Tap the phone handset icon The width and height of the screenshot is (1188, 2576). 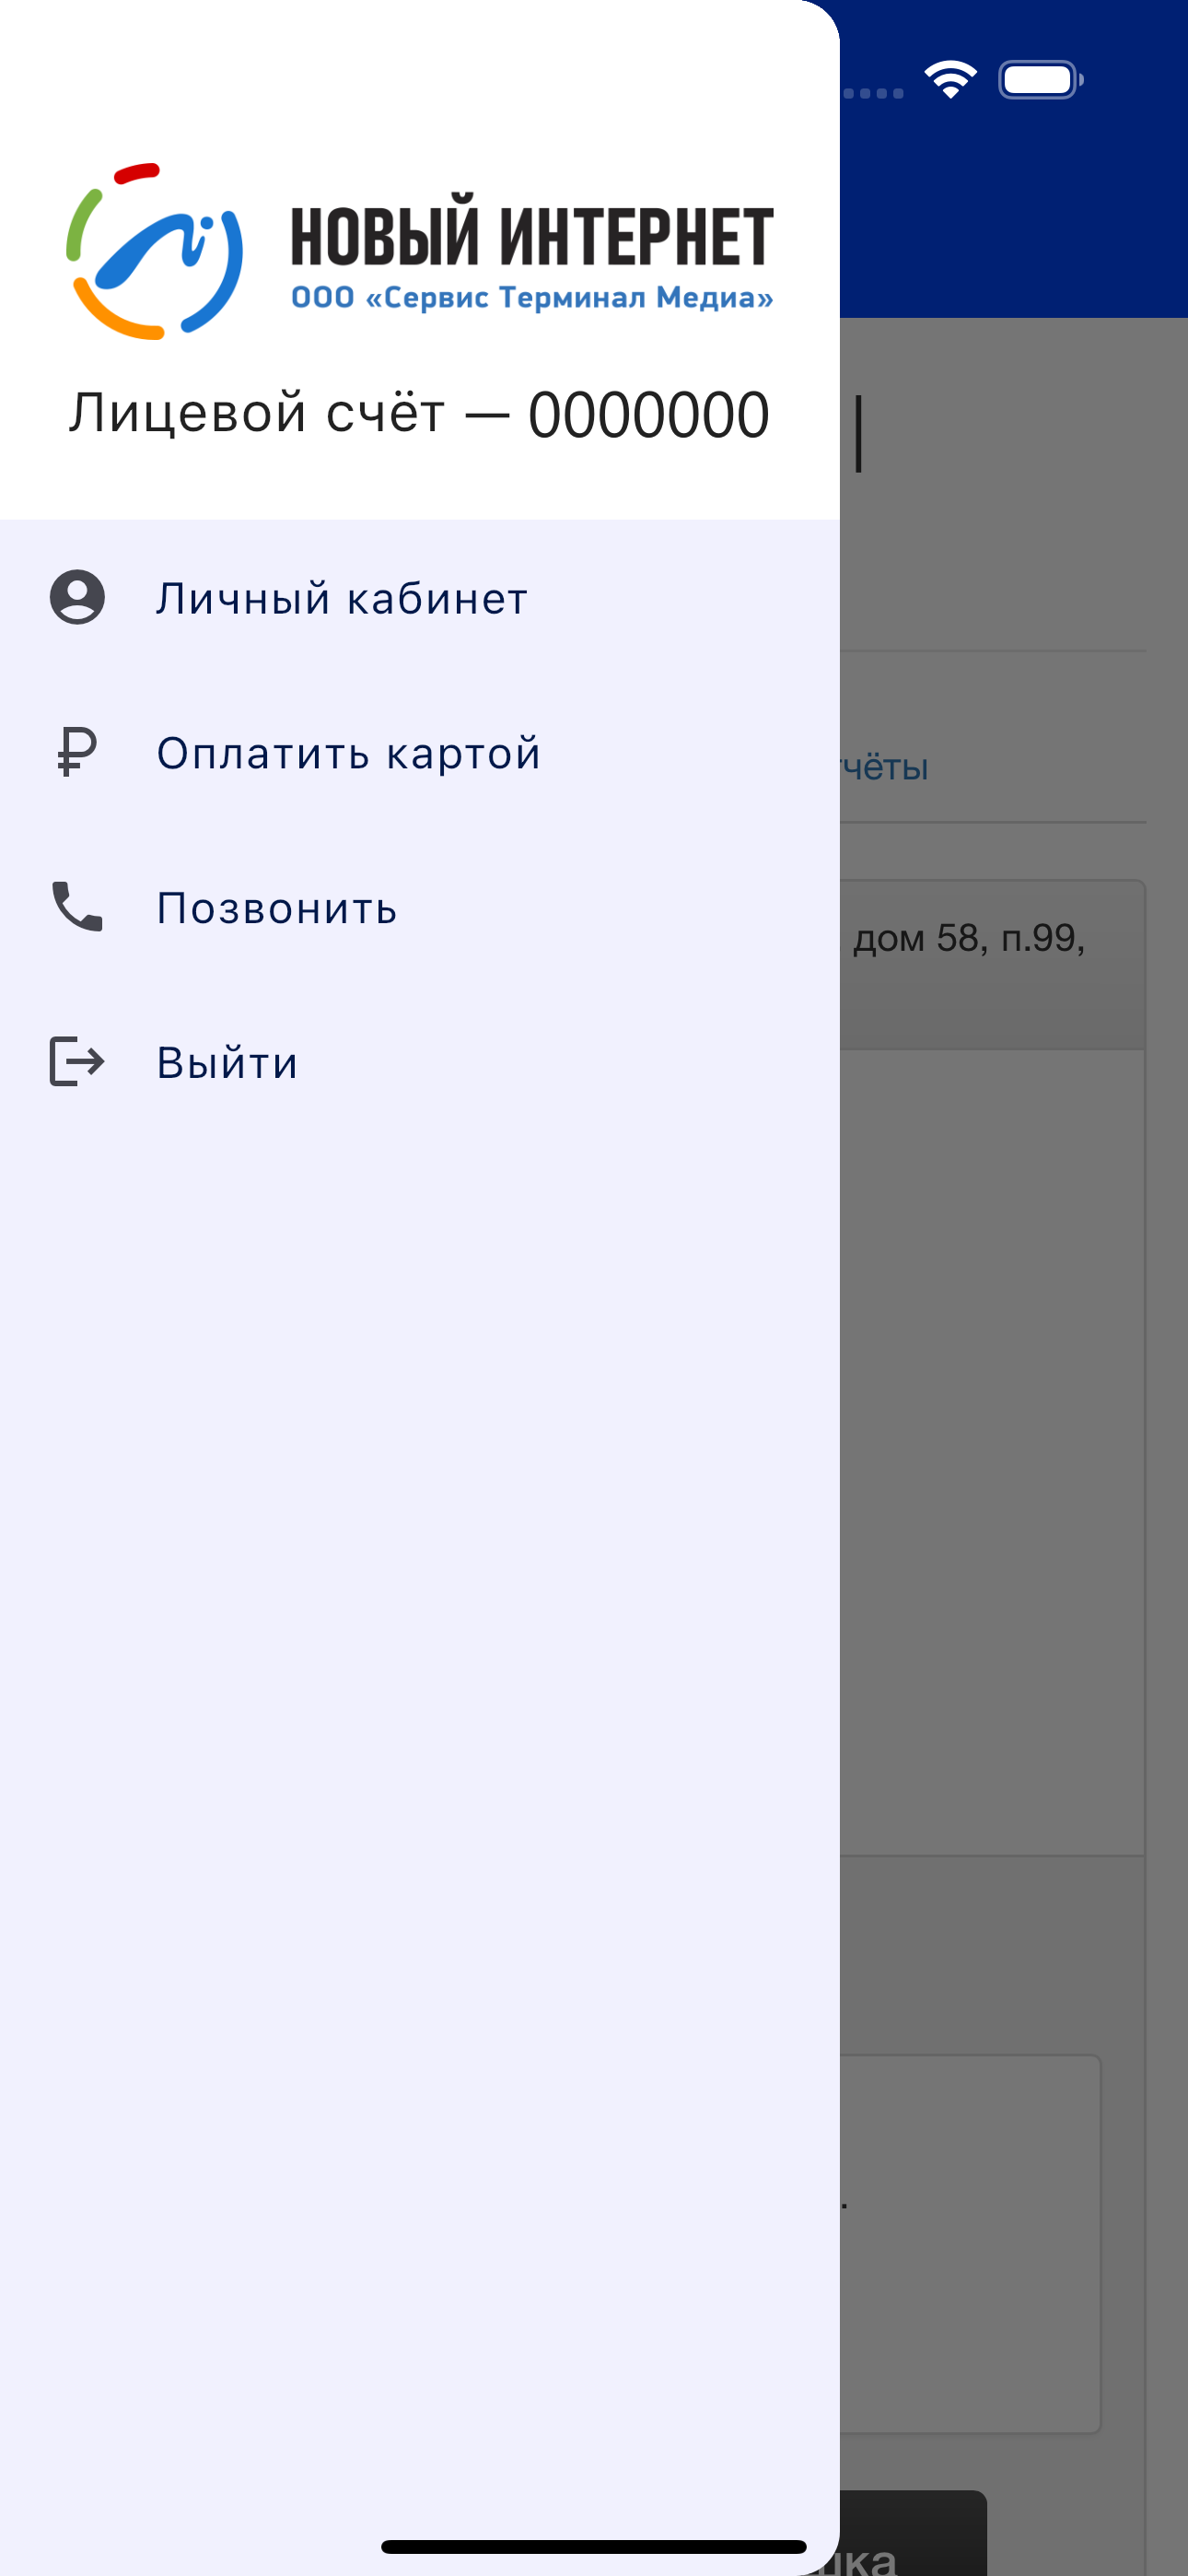tap(77, 906)
